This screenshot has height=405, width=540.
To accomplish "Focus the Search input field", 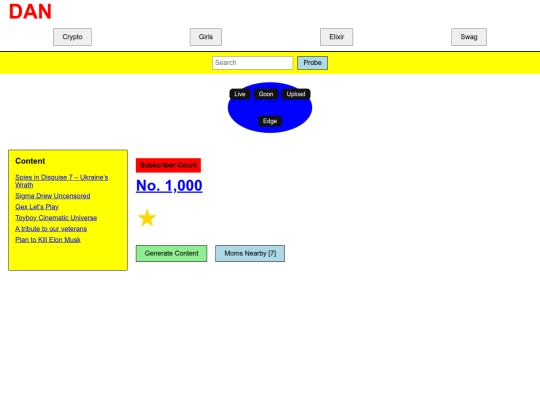I will pyautogui.click(x=252, y=63).
